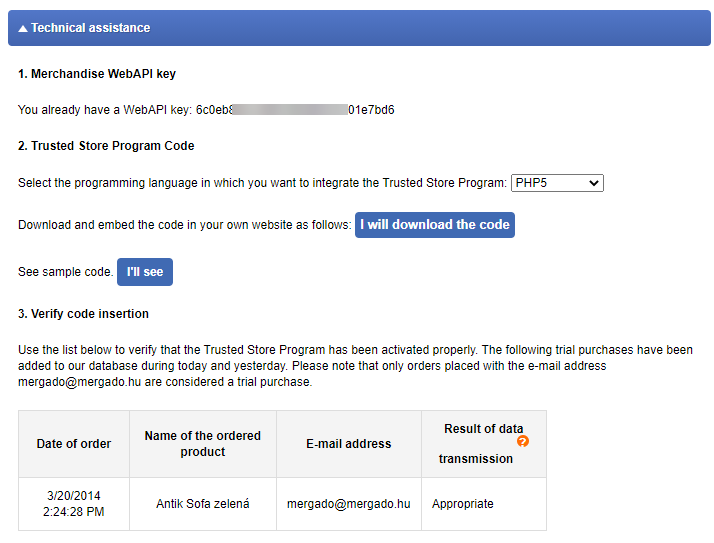Viewport: 714px width, 543px height.
Task: Open the PHP5 programming language dropdown
Action: click(557, 183)
